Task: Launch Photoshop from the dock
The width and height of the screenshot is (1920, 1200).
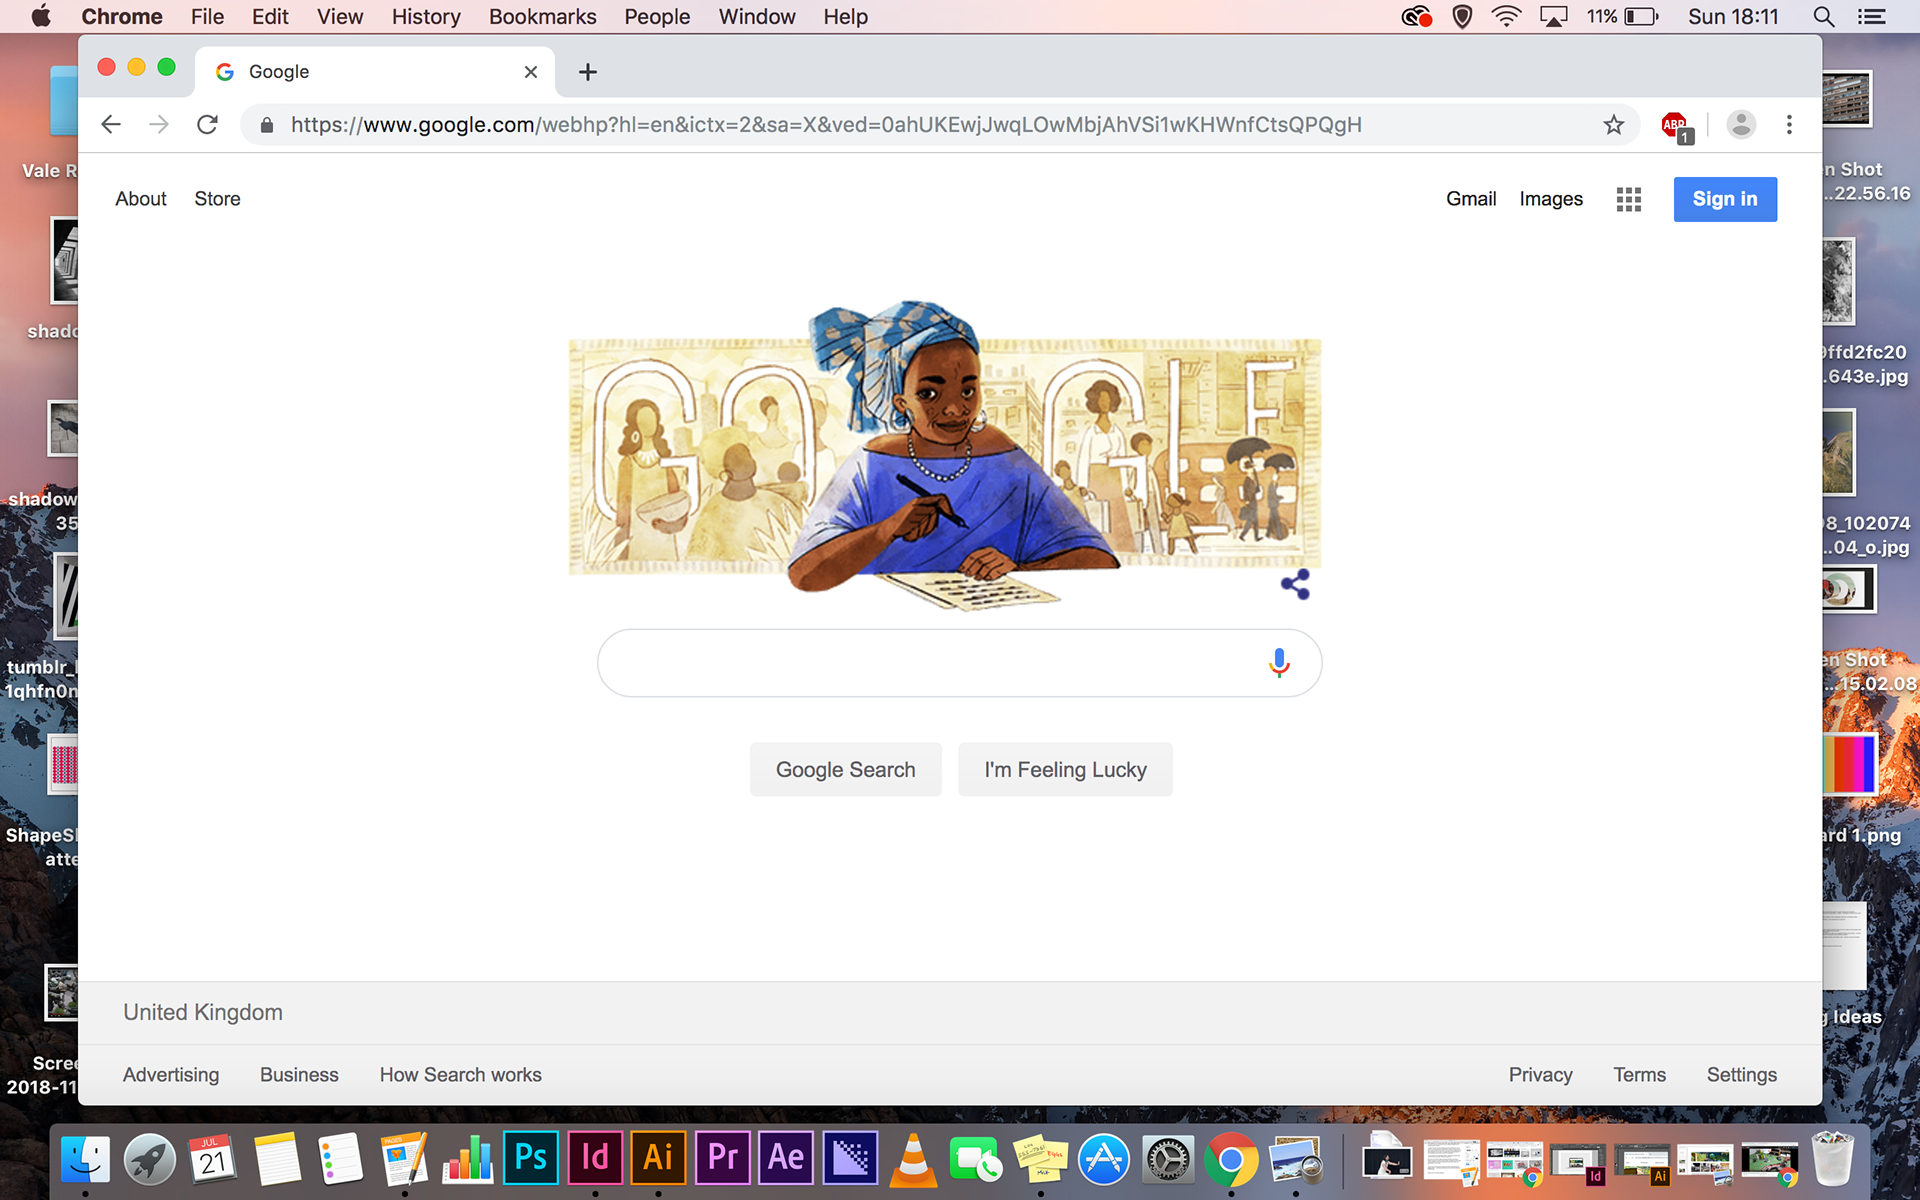Action: coord(530,1158)
